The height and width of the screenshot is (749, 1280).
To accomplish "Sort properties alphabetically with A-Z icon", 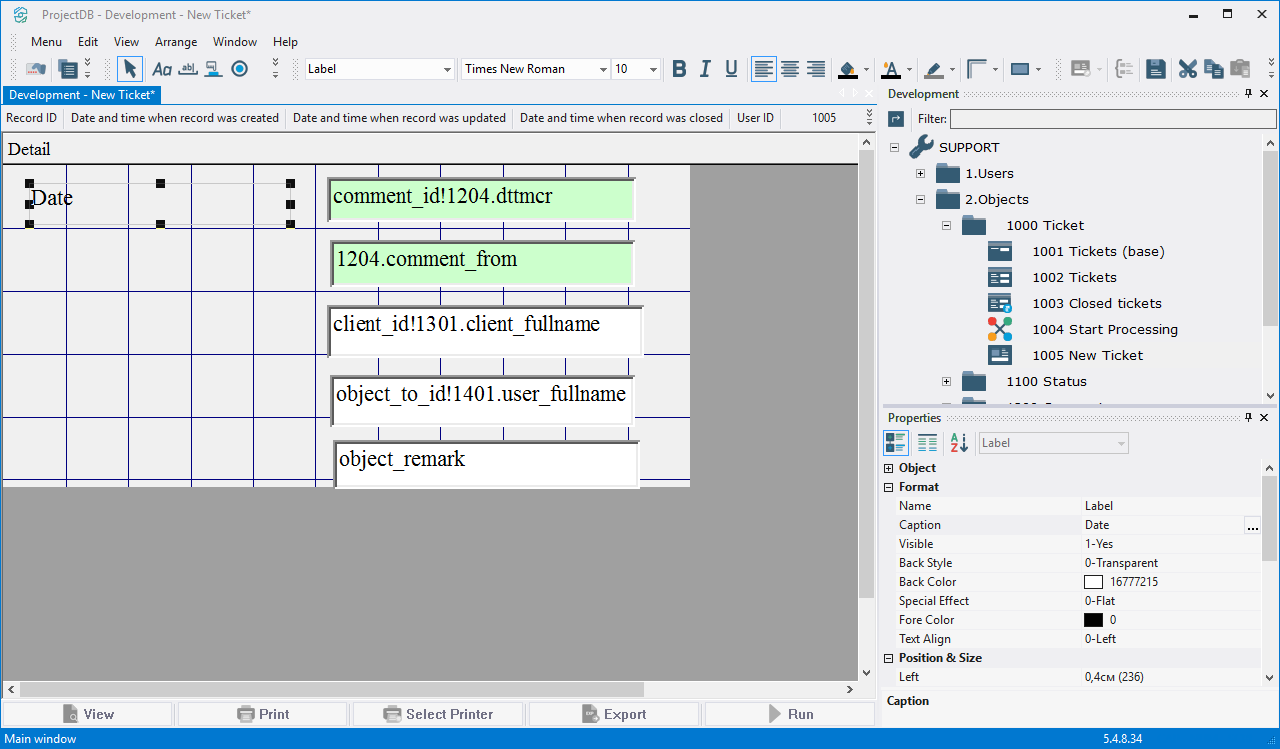I will click(959, 443).
